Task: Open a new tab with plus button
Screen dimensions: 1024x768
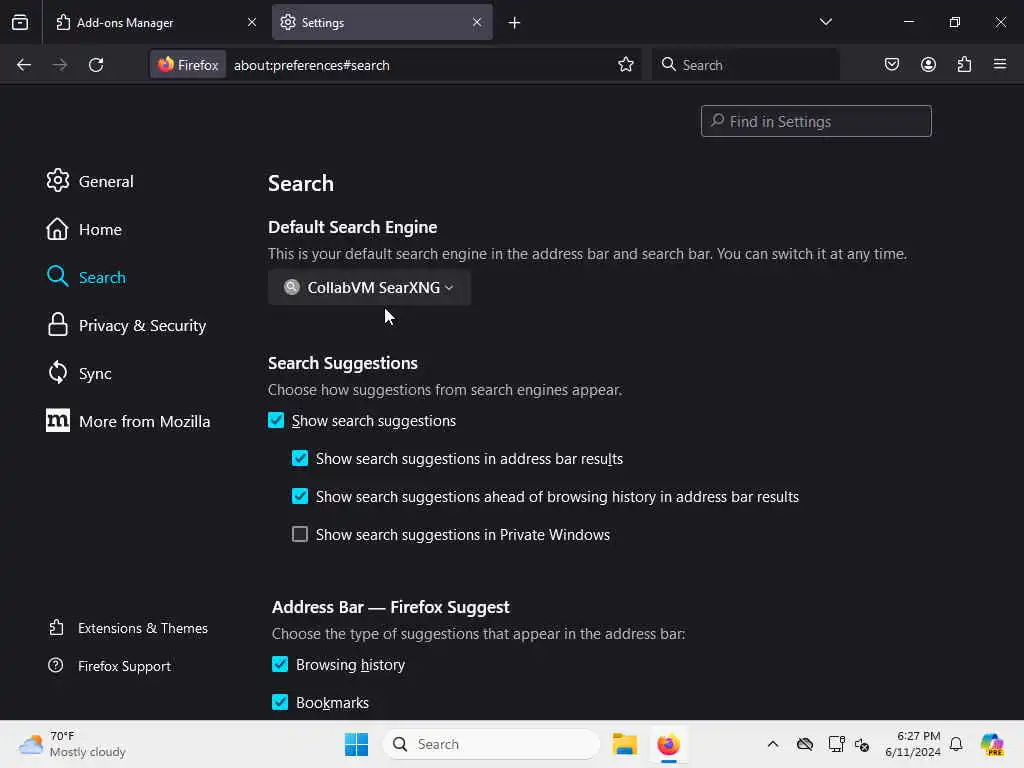Action: click(x=515, y=23)
